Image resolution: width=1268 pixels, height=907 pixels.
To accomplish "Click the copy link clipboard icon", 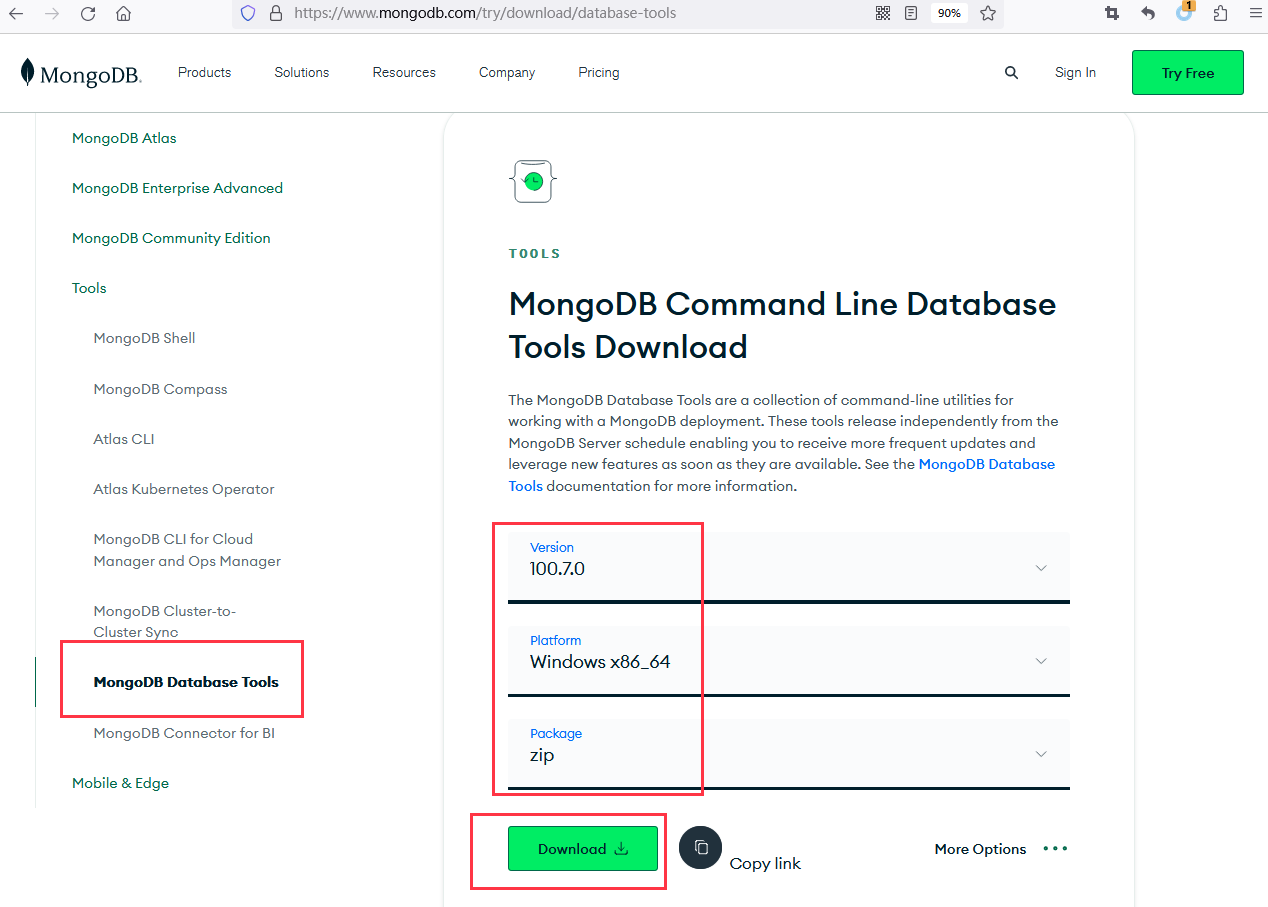I will pos(701,848).
